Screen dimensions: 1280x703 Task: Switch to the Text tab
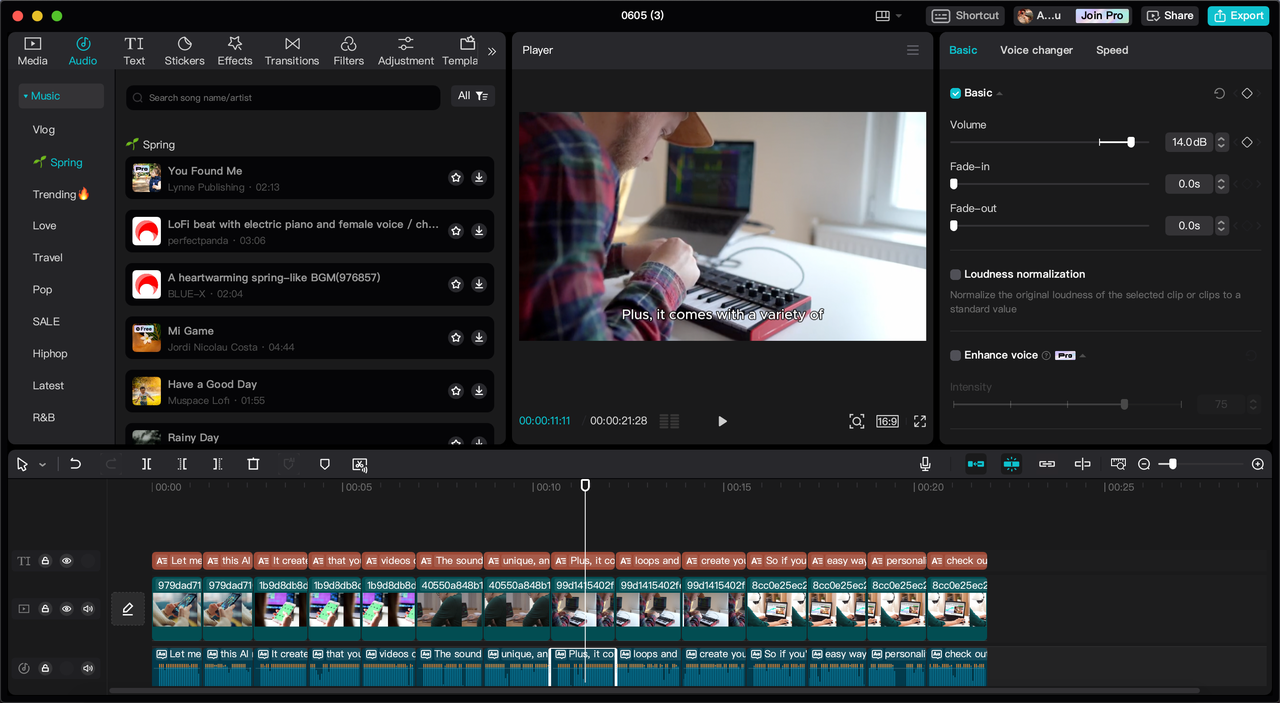click(134, 51)
